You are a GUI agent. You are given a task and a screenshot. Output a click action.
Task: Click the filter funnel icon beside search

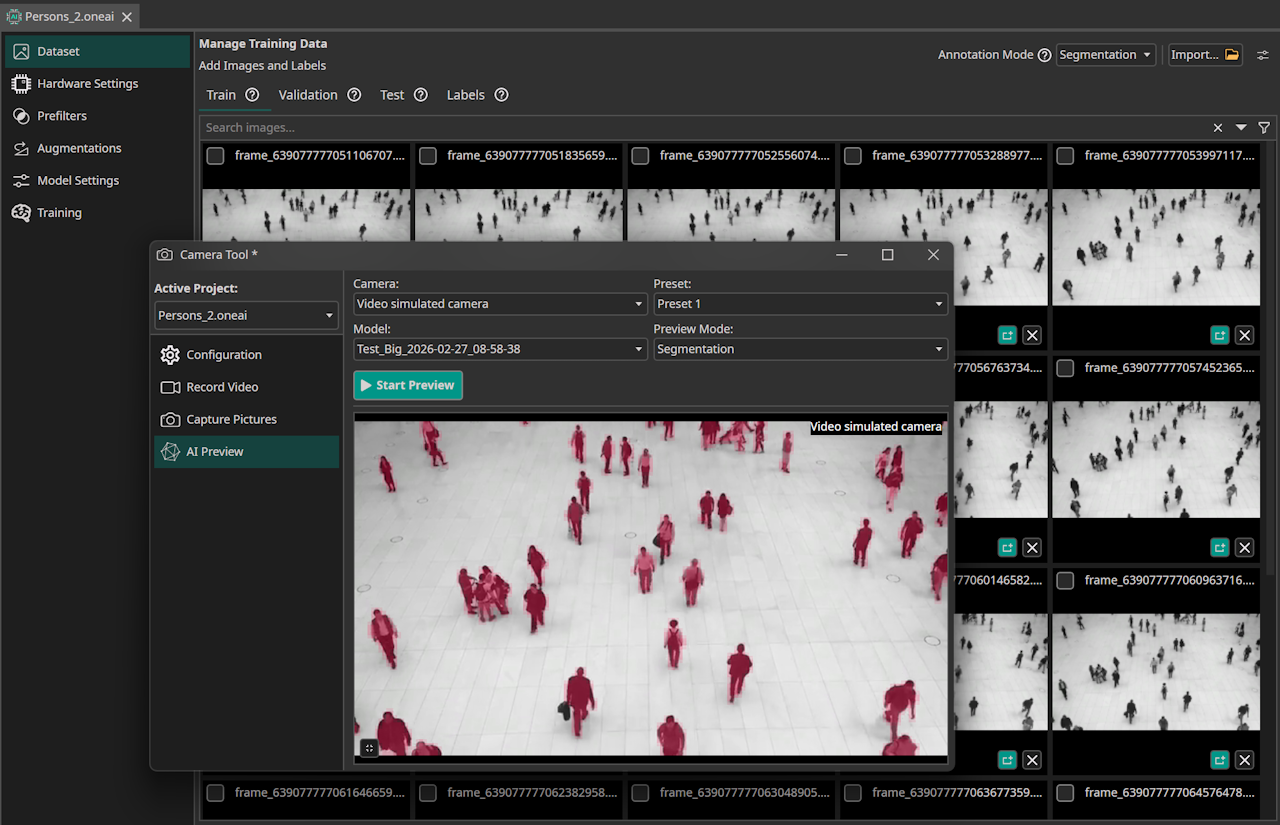tap(1264, 128)
